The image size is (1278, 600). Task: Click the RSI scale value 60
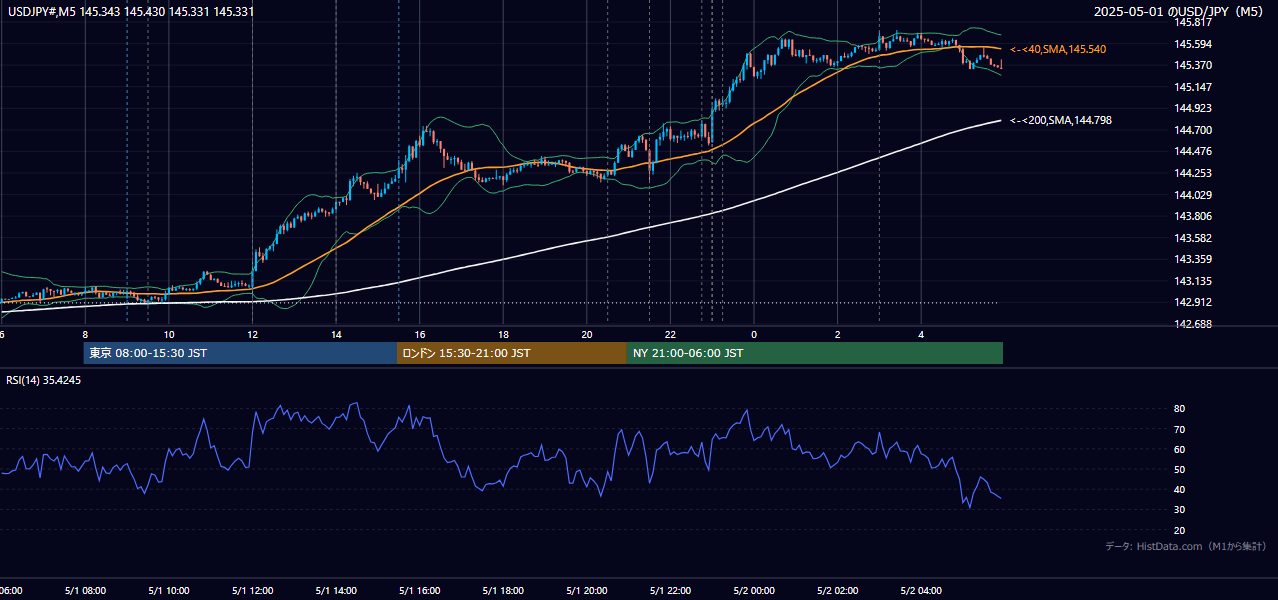tap(1179, 449)
